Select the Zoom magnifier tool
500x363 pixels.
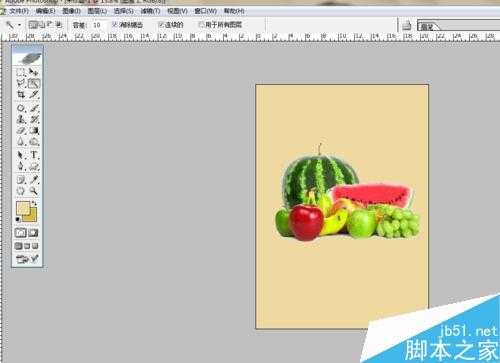34,191
